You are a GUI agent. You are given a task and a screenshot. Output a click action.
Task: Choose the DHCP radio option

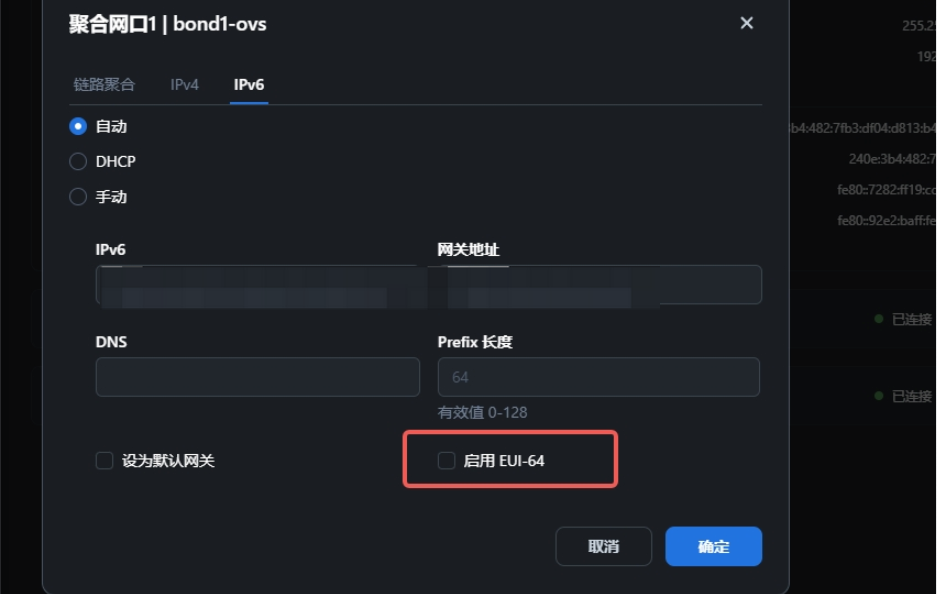[78, 162]
